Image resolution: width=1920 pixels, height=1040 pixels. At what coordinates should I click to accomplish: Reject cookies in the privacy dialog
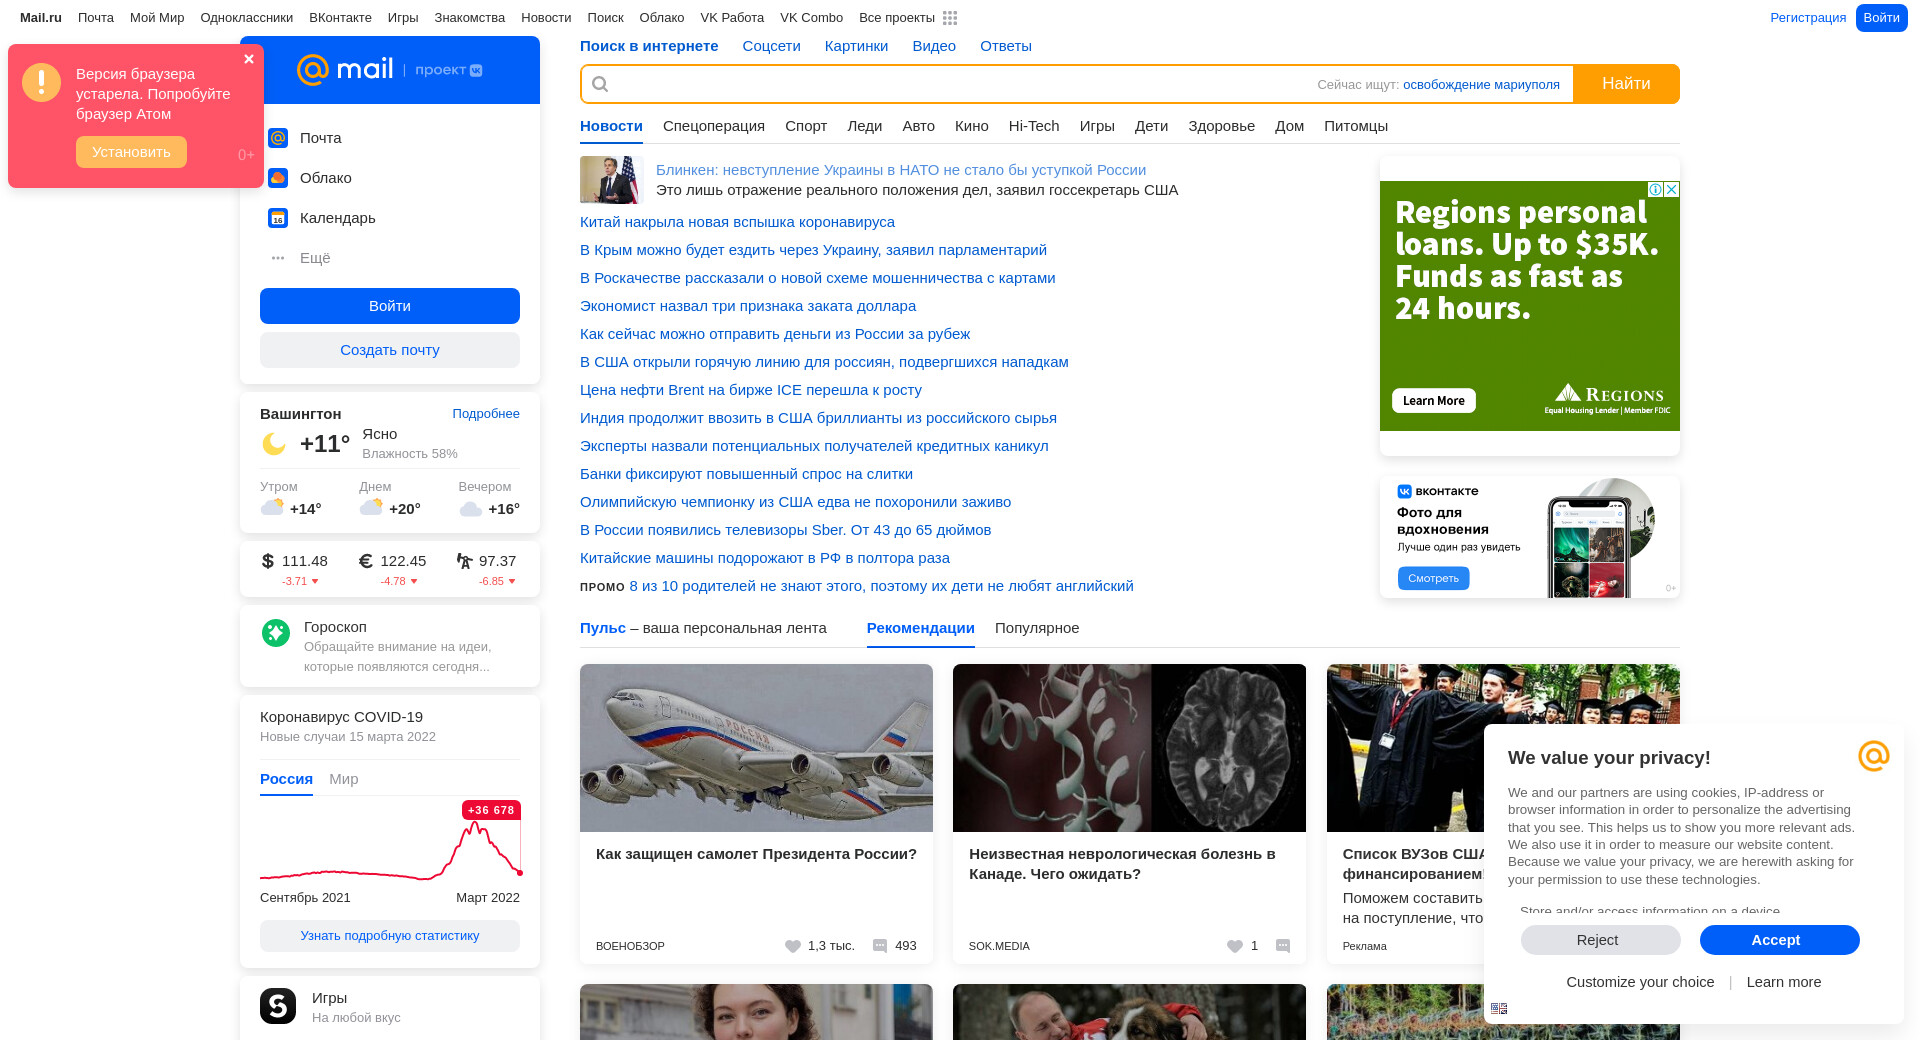pyautogui.click(x=1600, y=940)
